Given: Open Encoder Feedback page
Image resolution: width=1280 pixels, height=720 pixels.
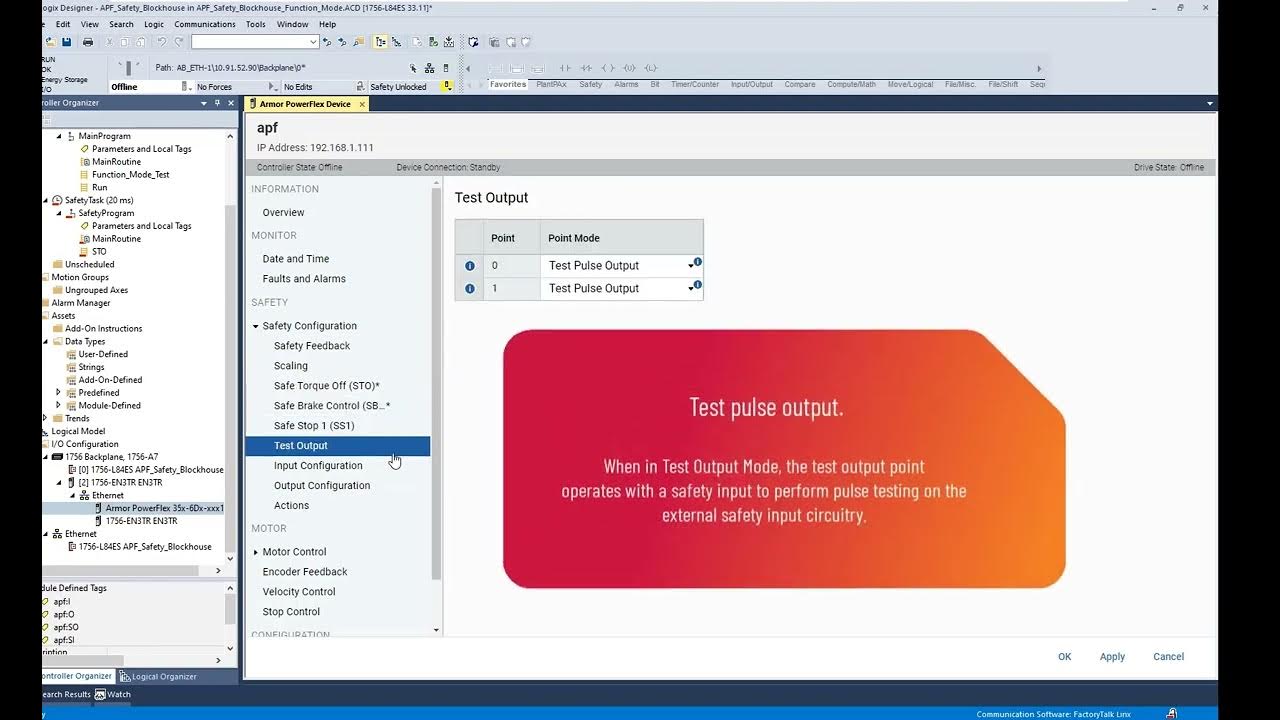Looking at the screenshot, I should click(x=305, y=572).
